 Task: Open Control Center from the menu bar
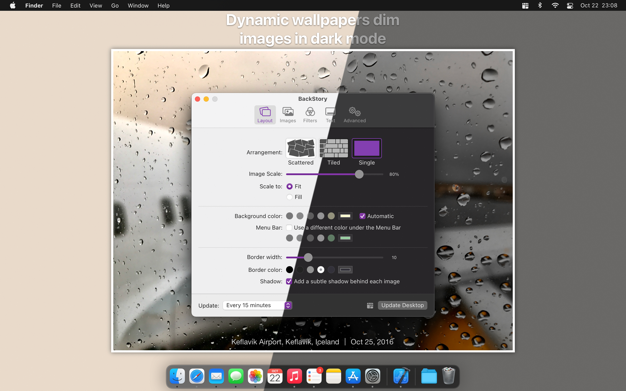pos(570,6)
